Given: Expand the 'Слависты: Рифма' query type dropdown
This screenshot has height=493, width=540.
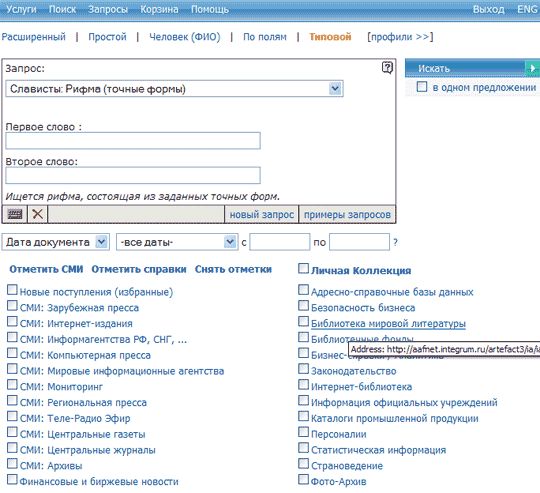Looking at the screenshot, I should point(335,89).
